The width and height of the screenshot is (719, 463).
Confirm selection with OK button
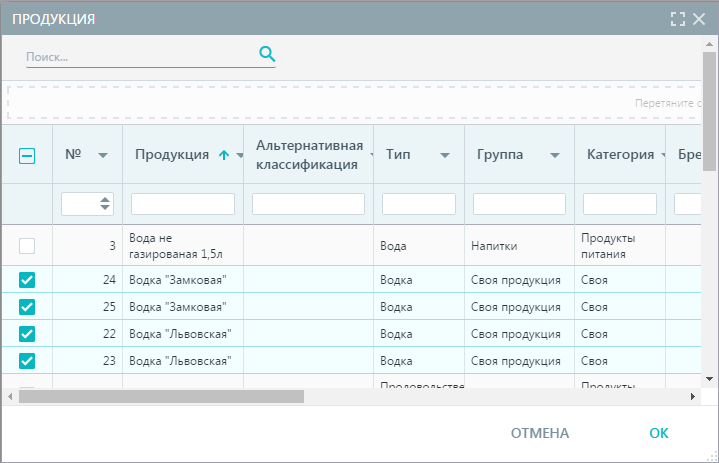659,433
